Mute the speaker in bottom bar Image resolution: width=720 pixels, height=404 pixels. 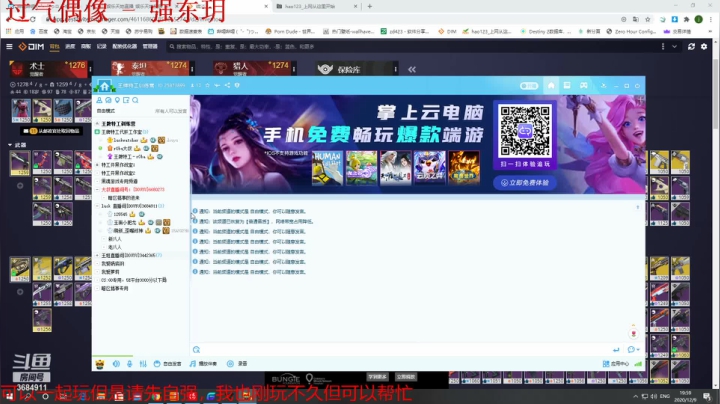(116, 364)
